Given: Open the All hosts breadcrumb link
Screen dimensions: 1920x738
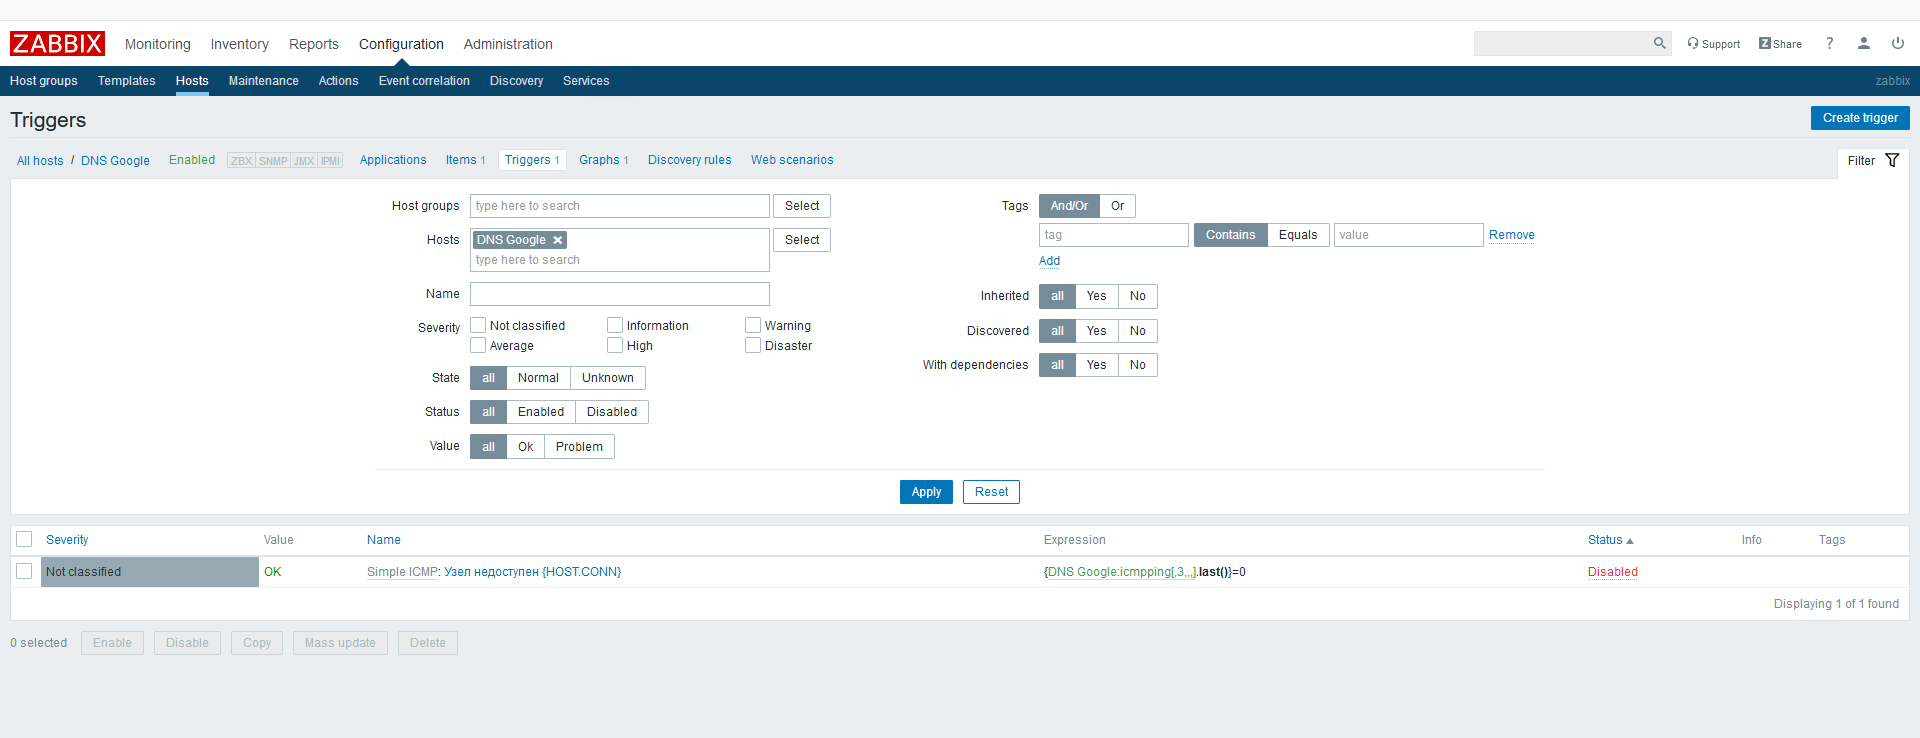Looking at the screenshot, I should (40, 161).
